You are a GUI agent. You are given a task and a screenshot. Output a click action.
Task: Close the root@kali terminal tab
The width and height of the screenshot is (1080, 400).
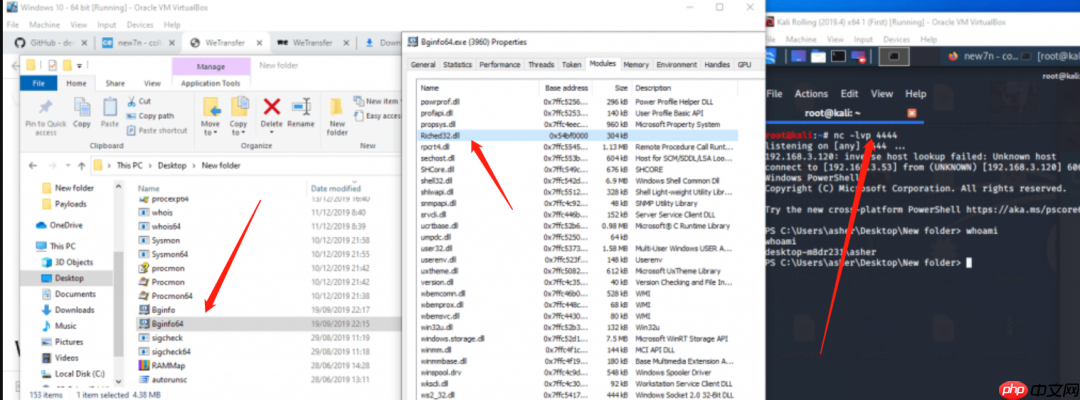pos(911,113)
